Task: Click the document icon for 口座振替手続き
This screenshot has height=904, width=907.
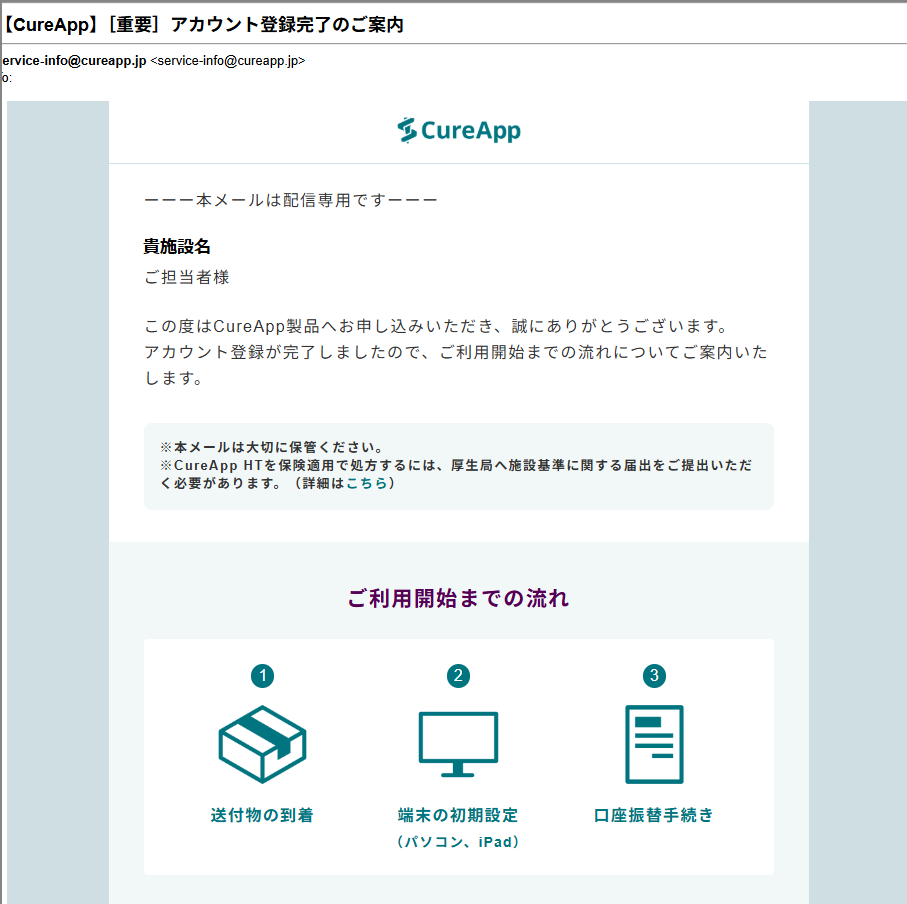Action: pos(654,744)
